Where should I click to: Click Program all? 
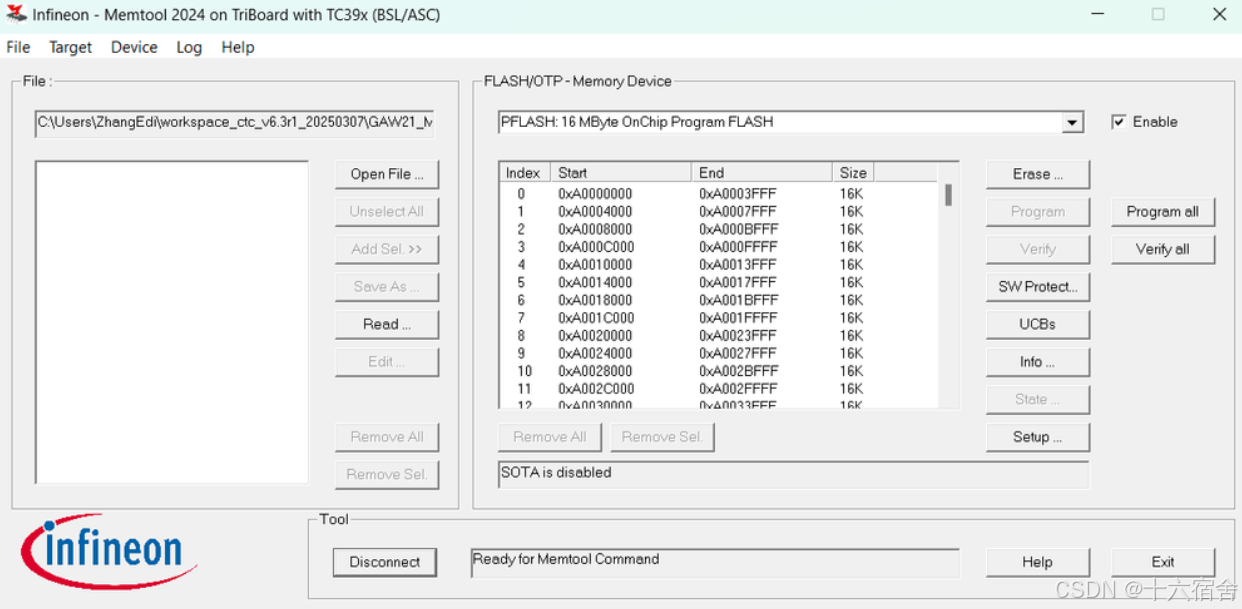(1163, 212)
